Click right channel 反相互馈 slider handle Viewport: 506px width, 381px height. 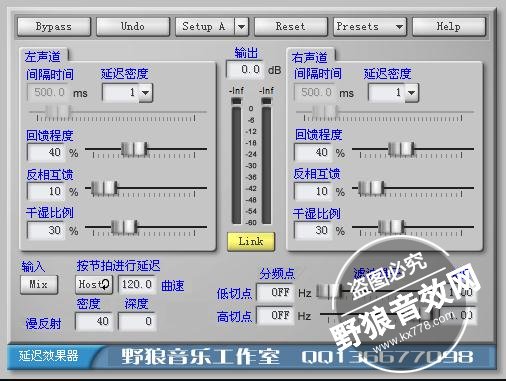[371, 188]
